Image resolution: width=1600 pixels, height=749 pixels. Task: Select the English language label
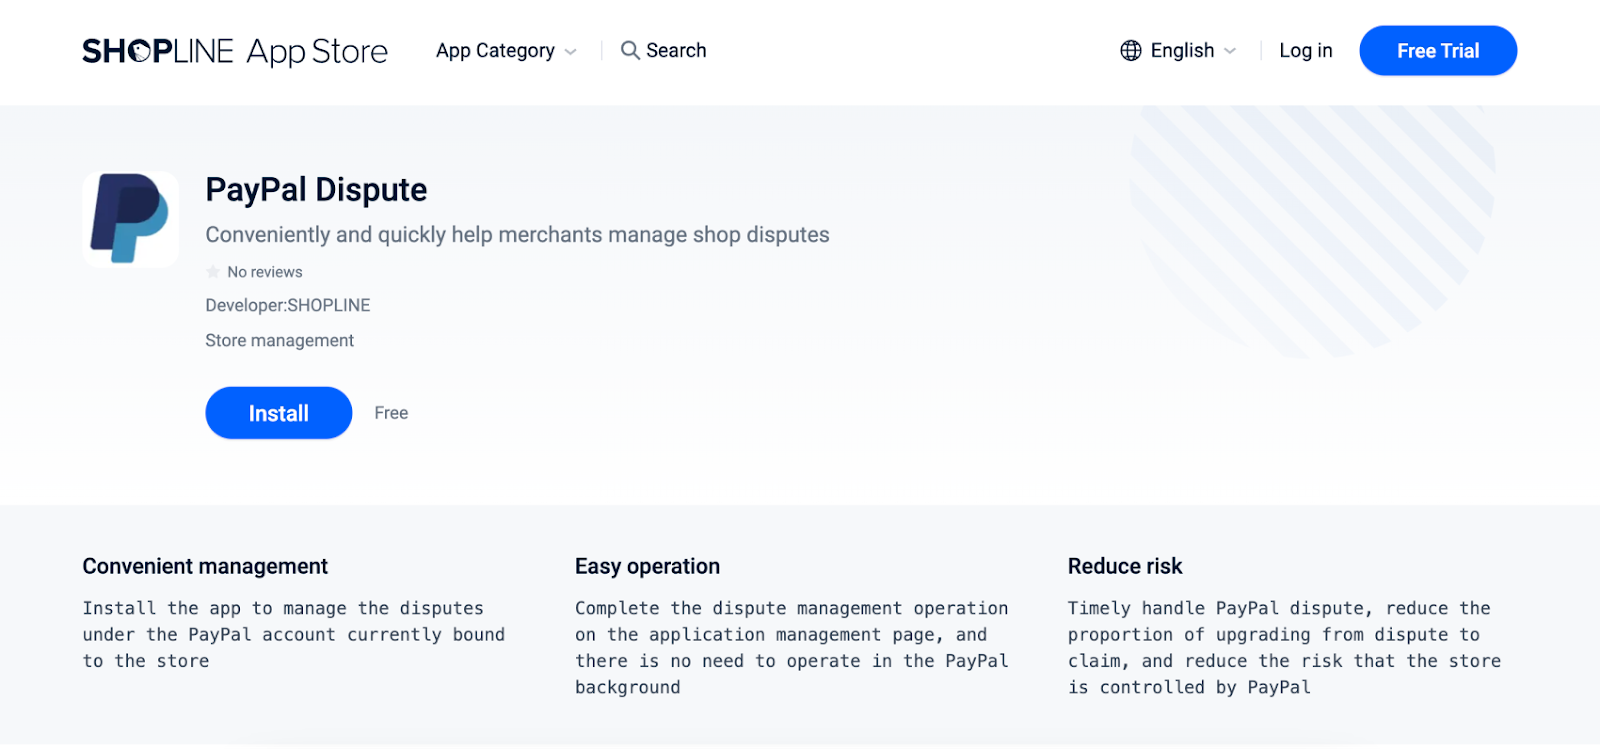coord(1182,51)
